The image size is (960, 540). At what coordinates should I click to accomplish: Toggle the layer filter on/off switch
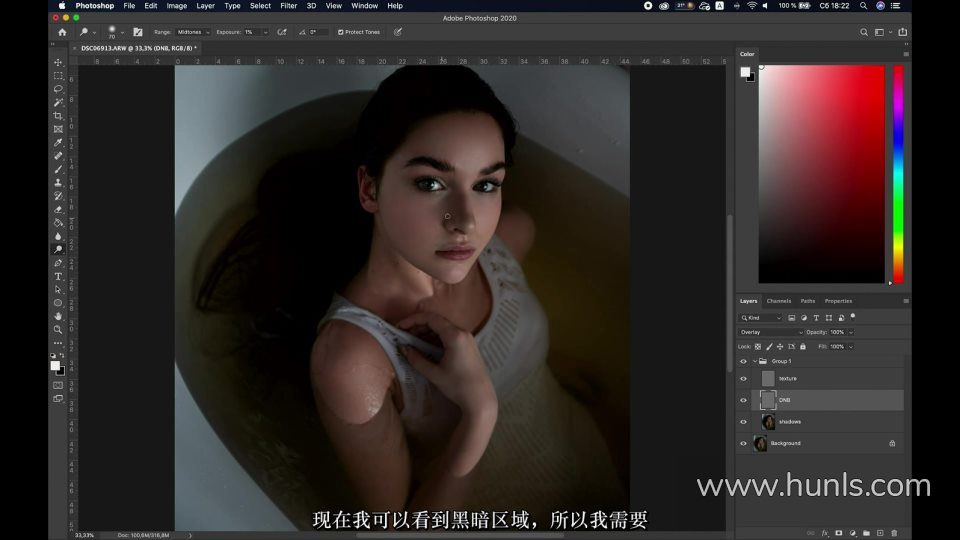click(x=853, y=317)
